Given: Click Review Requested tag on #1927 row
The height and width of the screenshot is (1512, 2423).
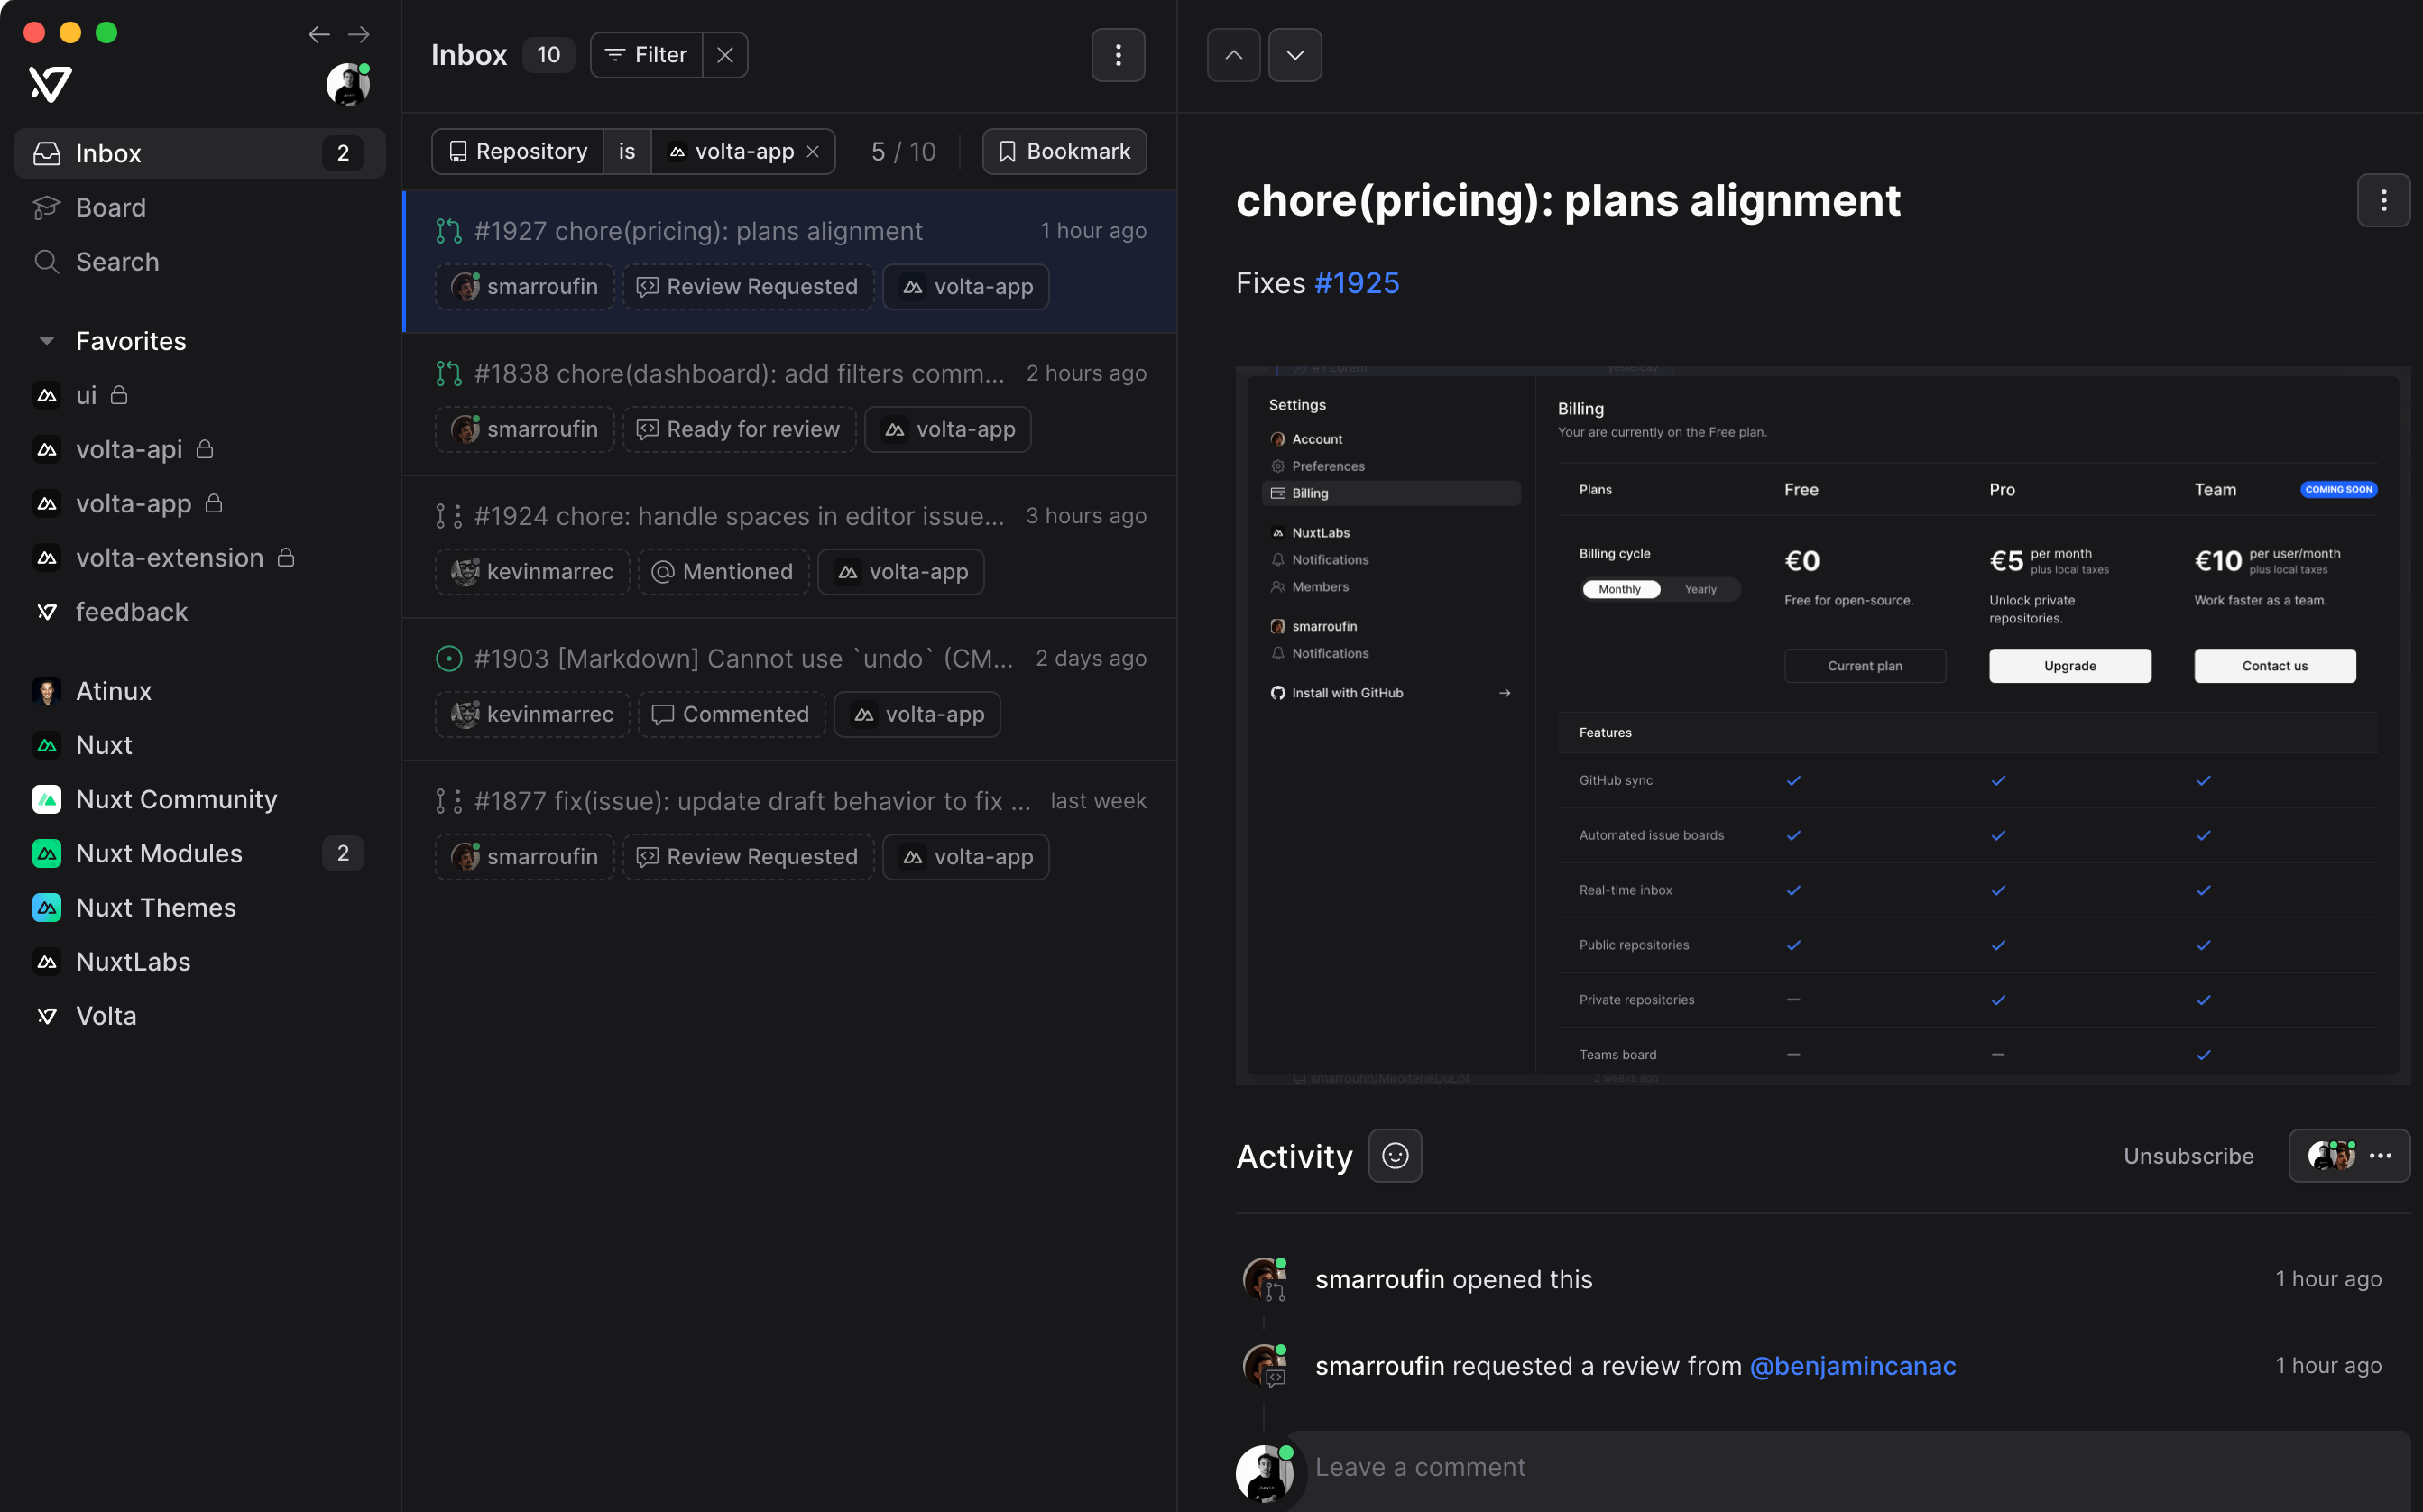Looking at the screenshot, I should tap(748, 287).
